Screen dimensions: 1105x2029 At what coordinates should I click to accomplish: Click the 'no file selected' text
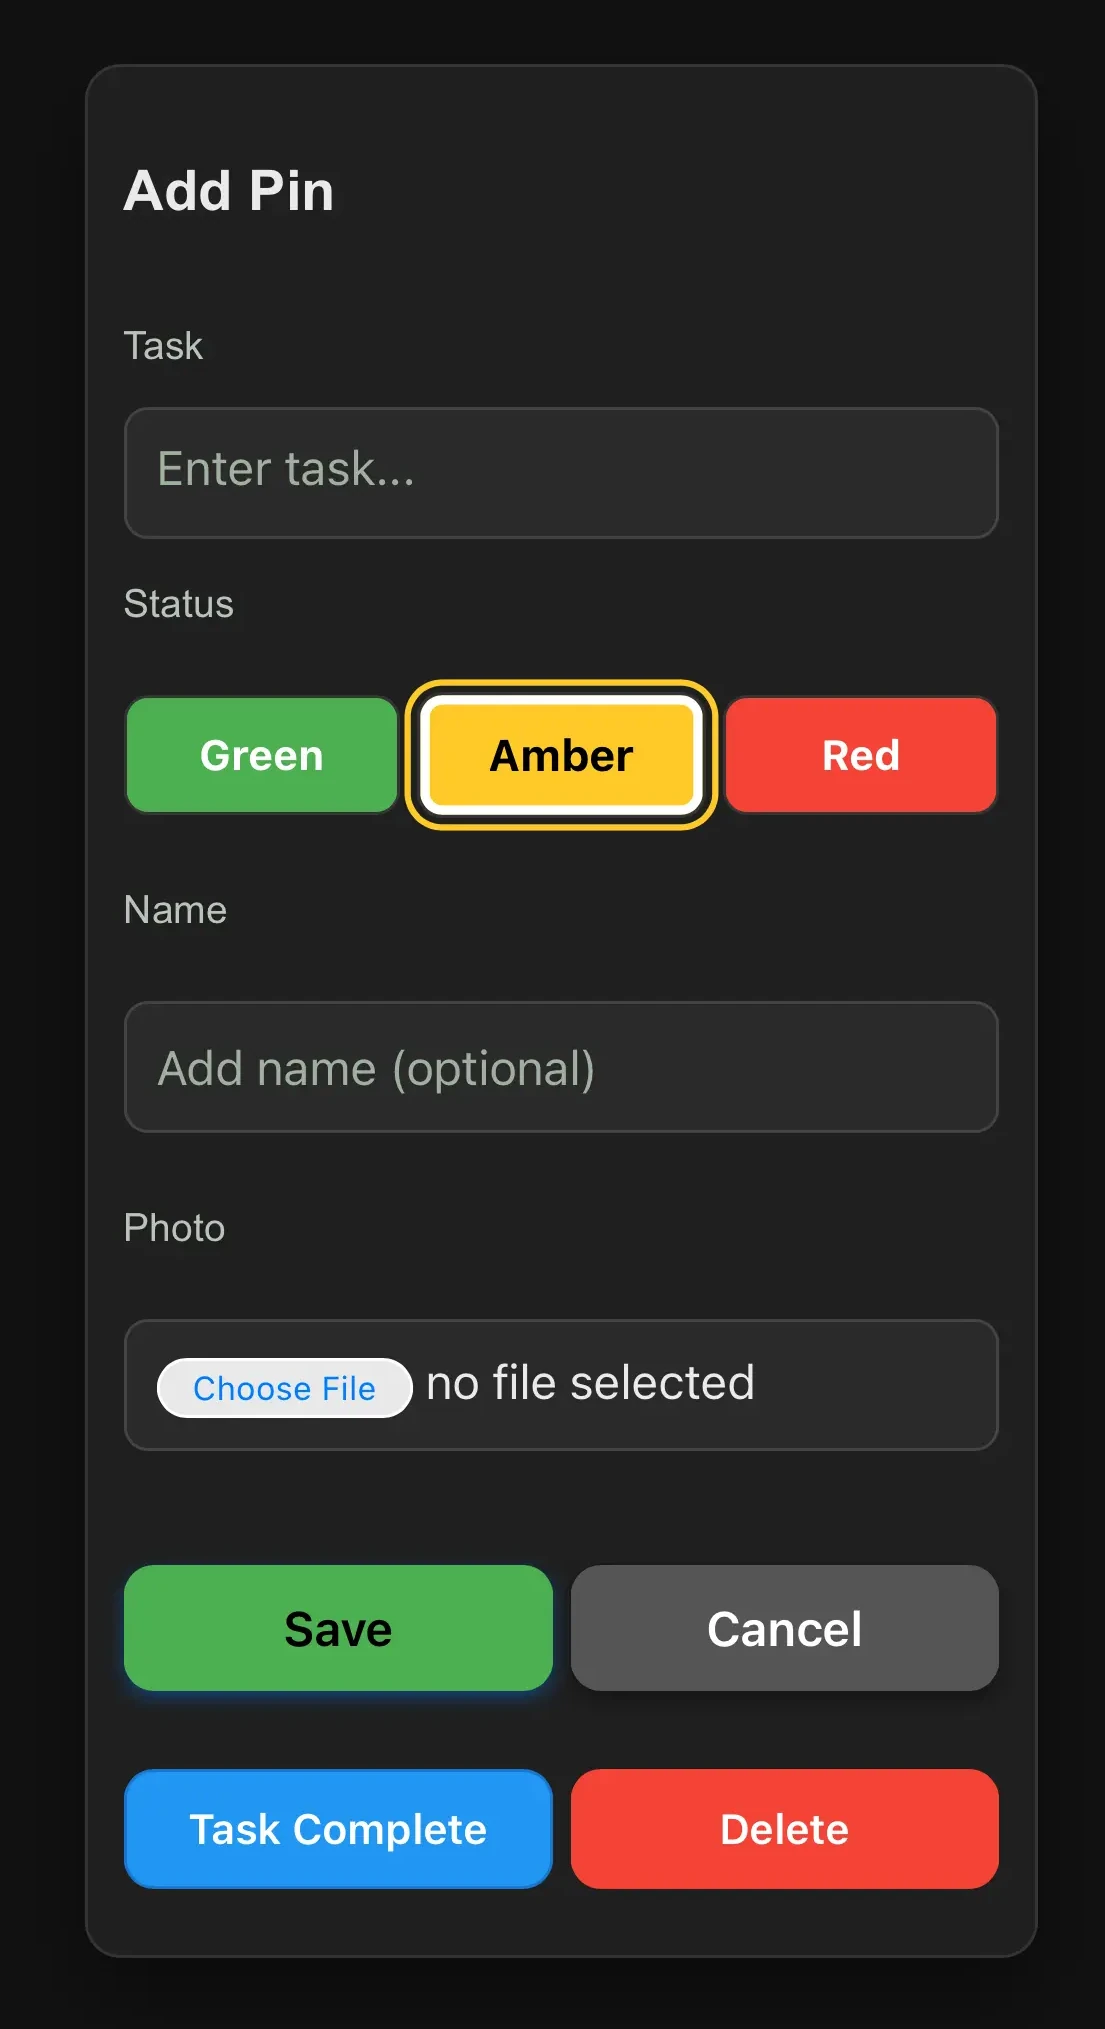click(x=590, y=1384)
